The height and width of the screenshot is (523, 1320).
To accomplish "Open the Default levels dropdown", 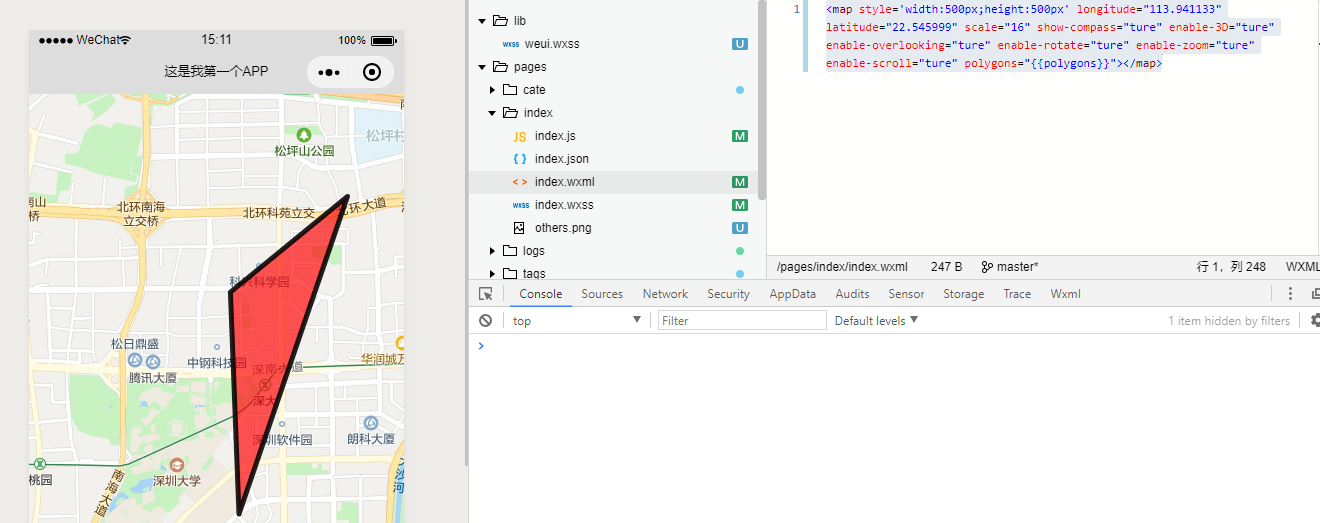I will point(876,321).
